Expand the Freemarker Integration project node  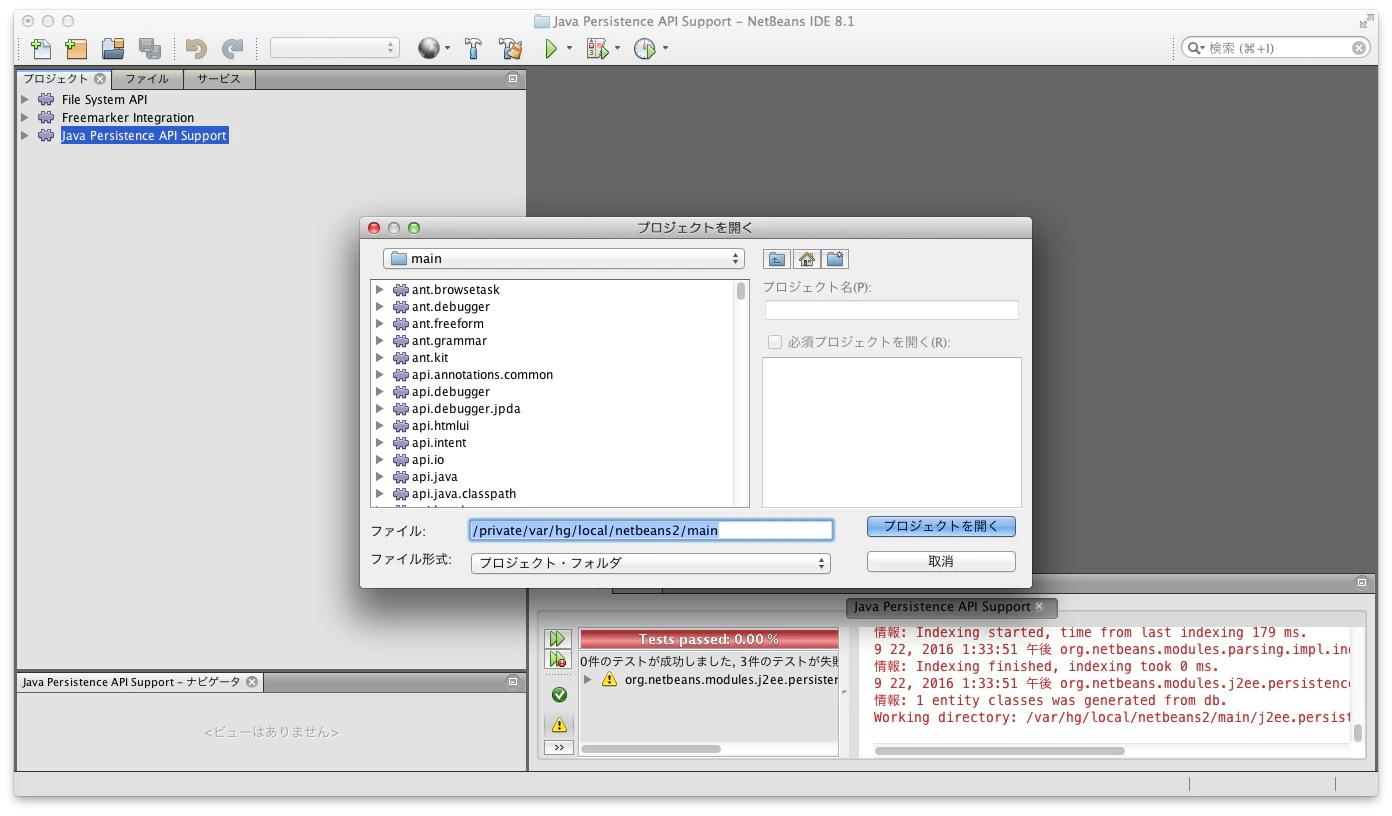[x=26, y=117]
